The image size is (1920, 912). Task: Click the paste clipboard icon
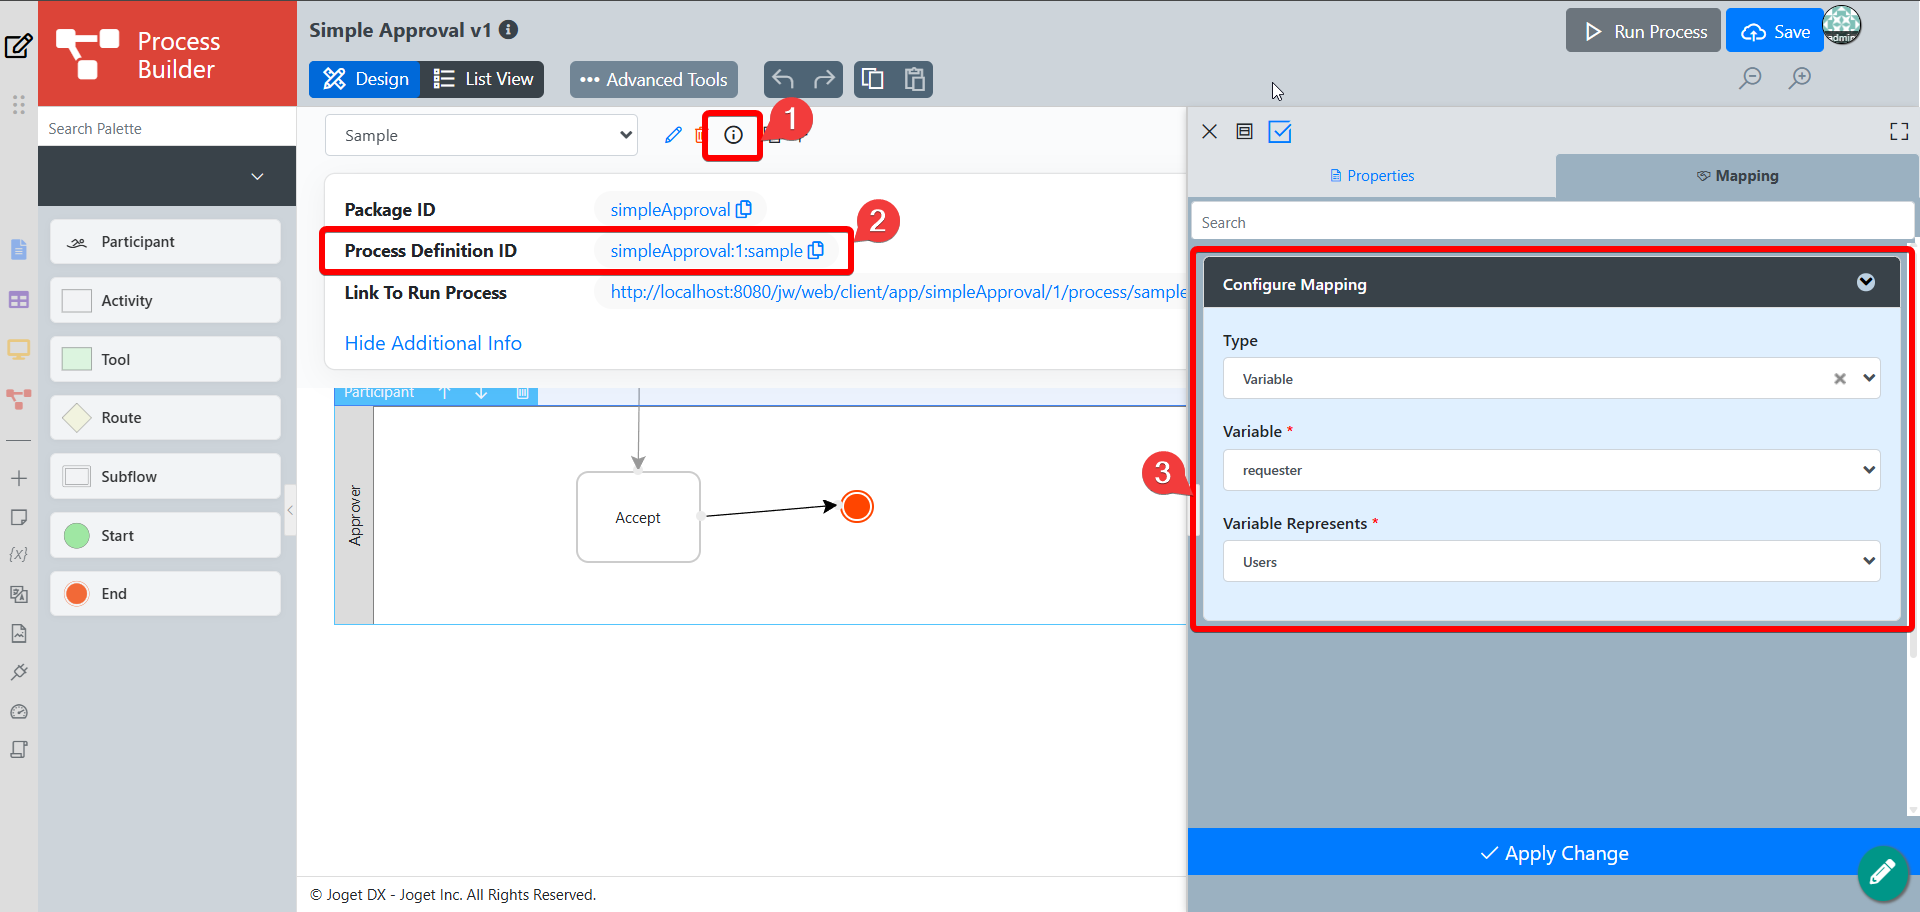click(914, 79)
